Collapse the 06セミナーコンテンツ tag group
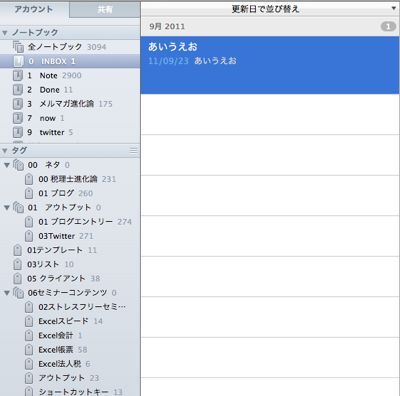Screen dimensions: 400x396 point(7,293)
